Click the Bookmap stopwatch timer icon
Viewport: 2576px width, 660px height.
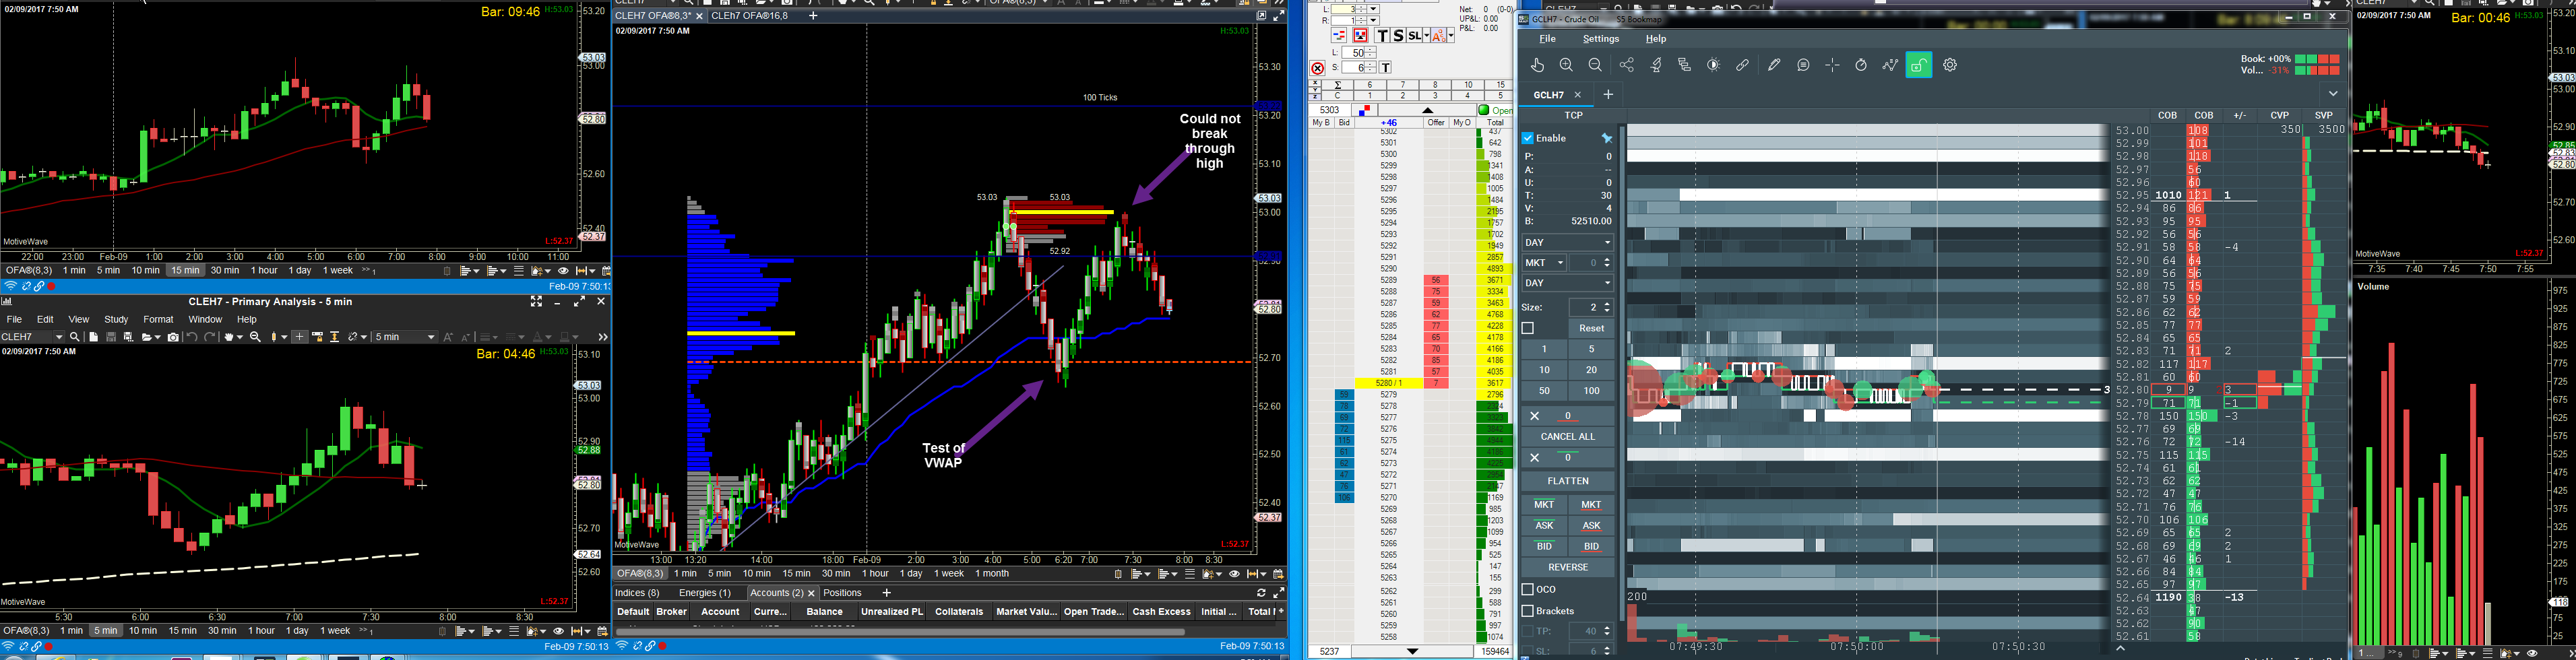(1861, 65)
